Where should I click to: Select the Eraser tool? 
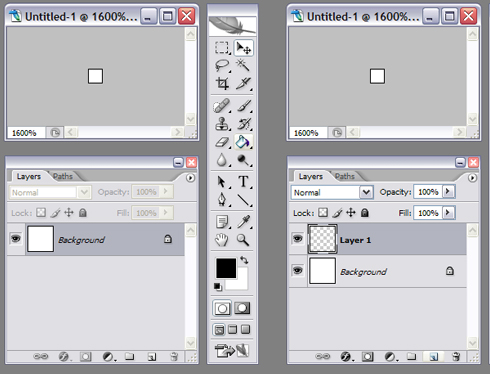[222, 142]
